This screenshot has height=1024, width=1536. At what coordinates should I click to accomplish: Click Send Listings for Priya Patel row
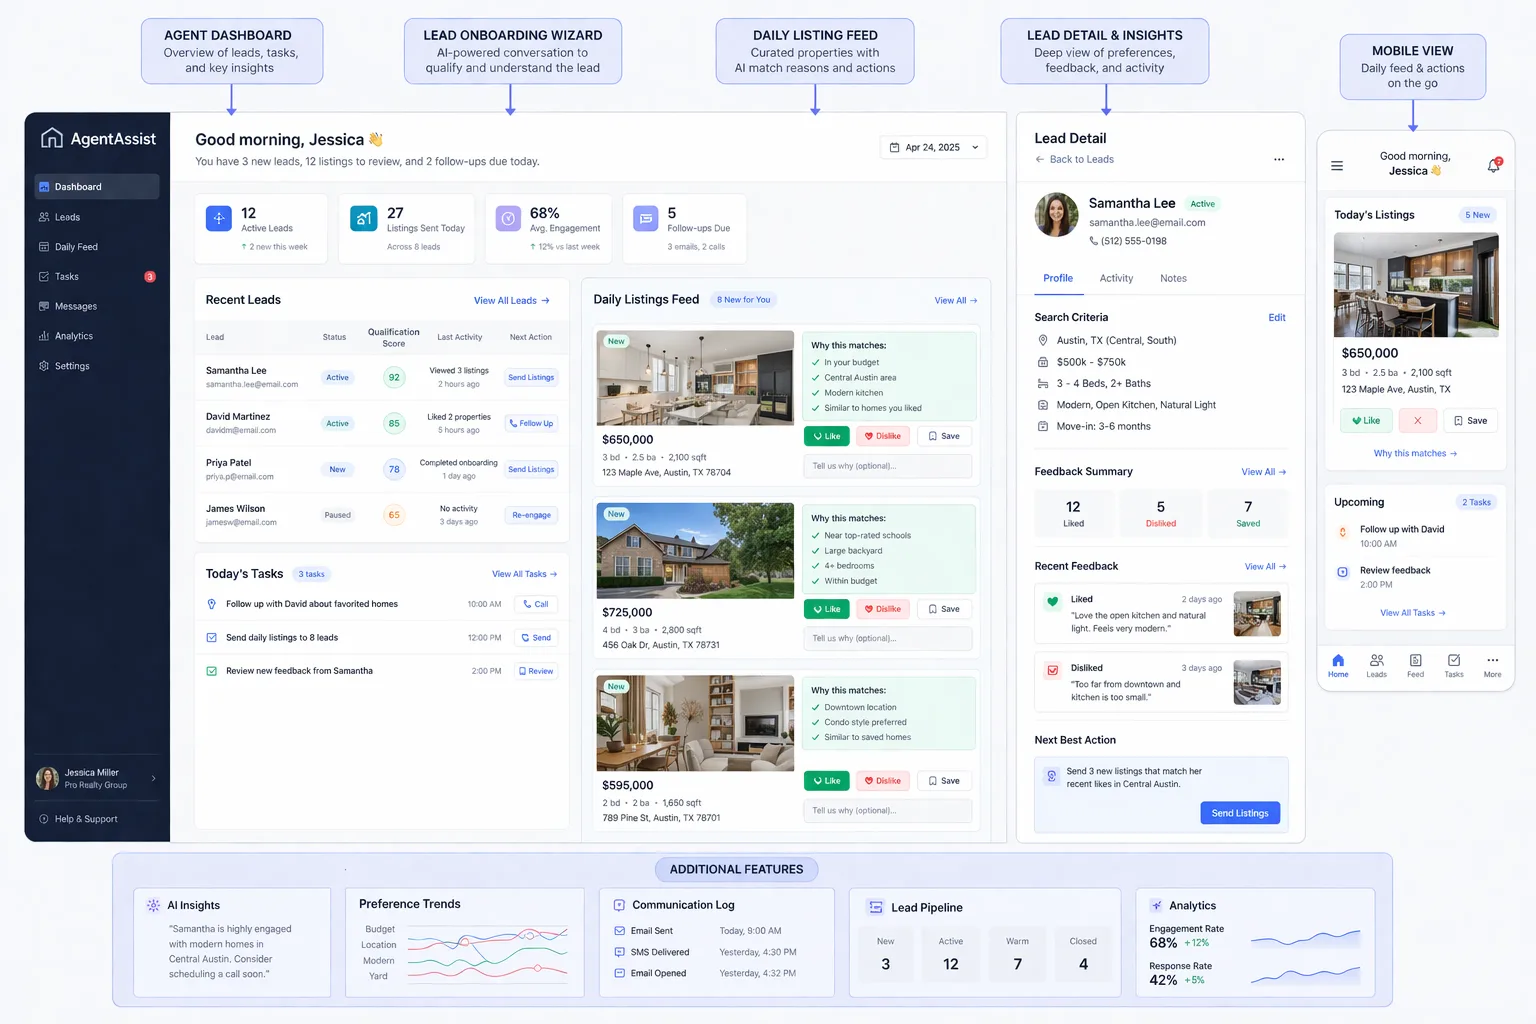pyautogui.click(x=531, y=470)
